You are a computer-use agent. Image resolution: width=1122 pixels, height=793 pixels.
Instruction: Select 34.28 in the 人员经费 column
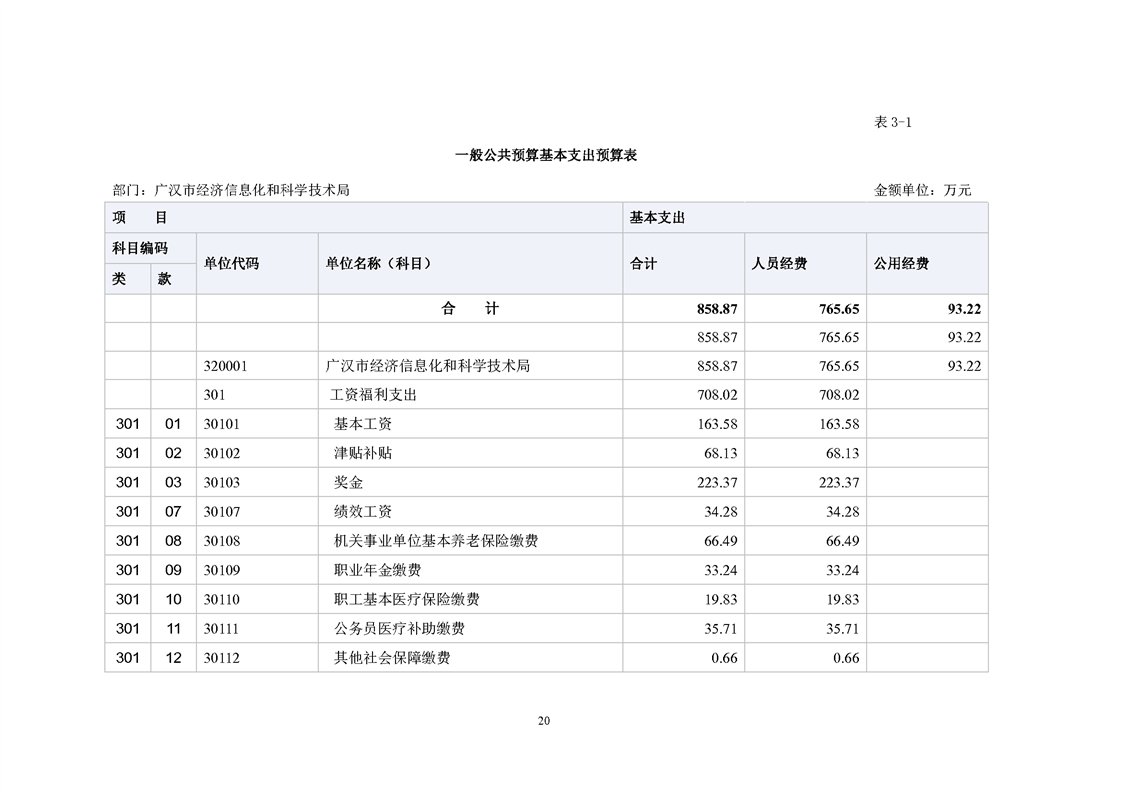click(842, 512)
